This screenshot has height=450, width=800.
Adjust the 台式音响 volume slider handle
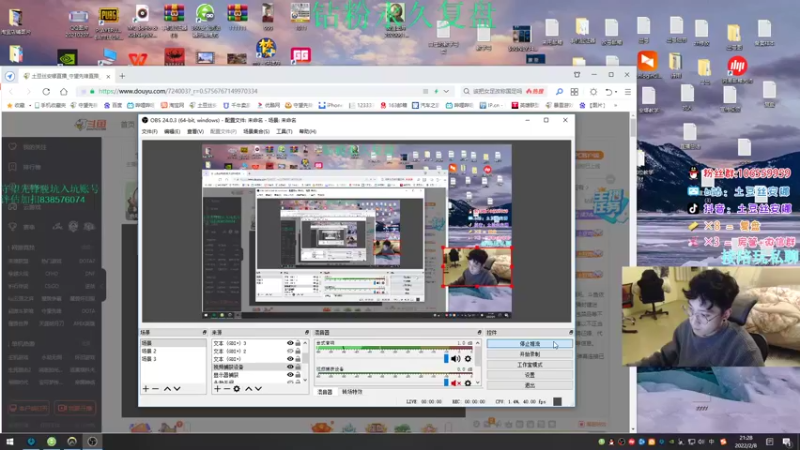pos(446,359)
